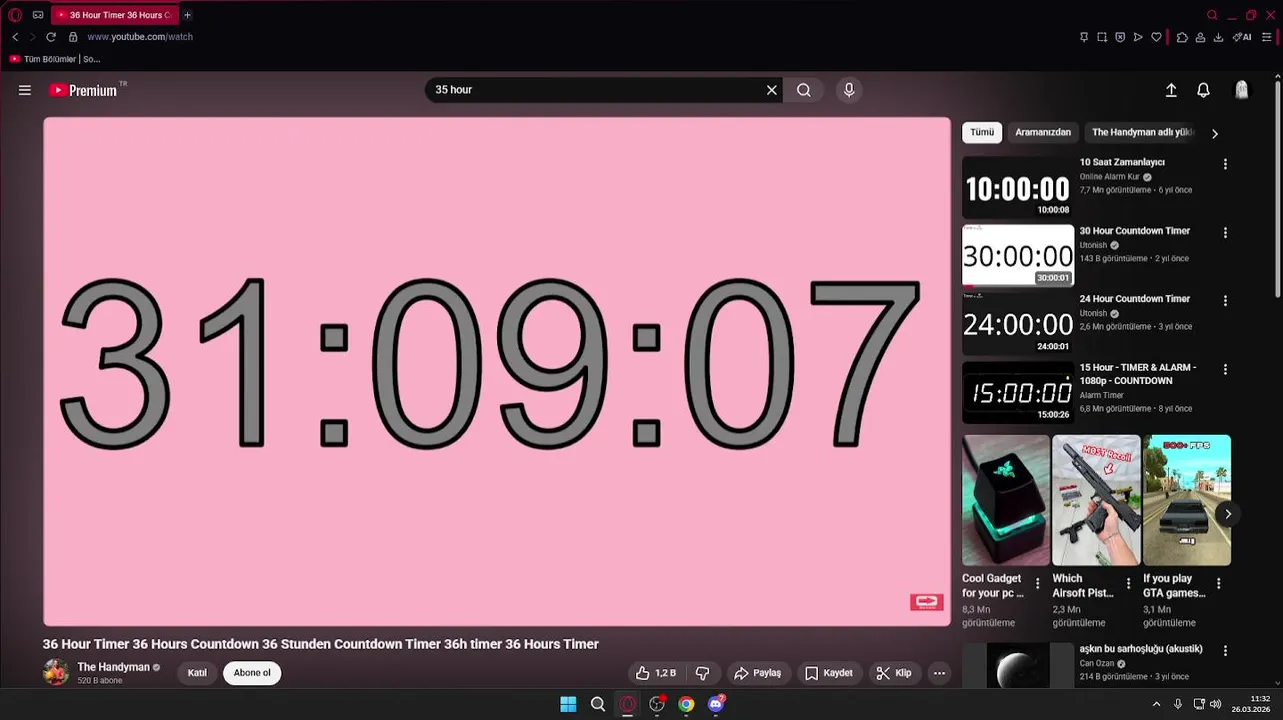Save the video with Kaydet
The width and height of the screenshot is (1283, 720).
point(829,673)
